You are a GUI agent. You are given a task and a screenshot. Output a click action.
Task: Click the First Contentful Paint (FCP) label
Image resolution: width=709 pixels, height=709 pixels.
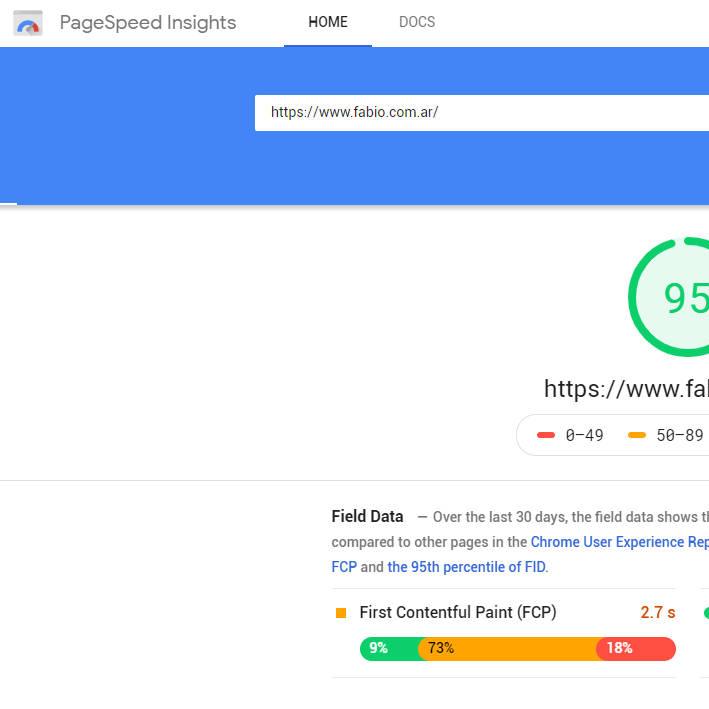pos(458,612)
